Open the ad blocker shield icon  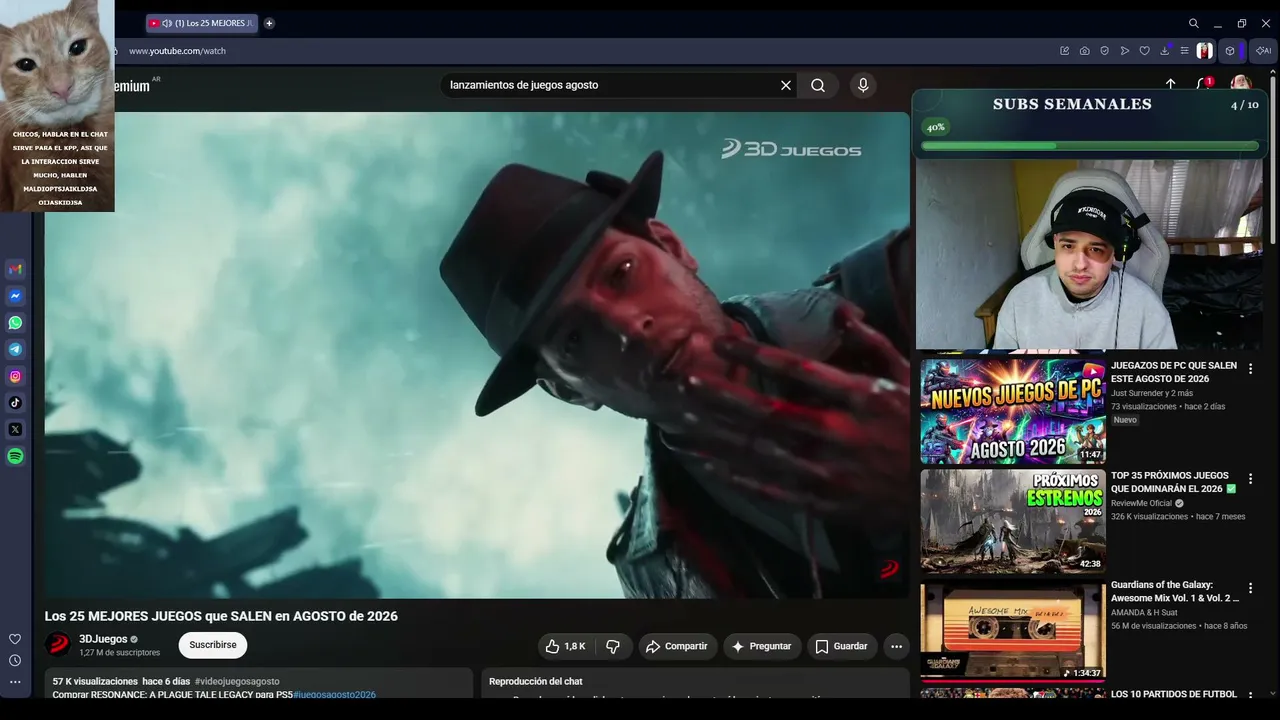1105,51
